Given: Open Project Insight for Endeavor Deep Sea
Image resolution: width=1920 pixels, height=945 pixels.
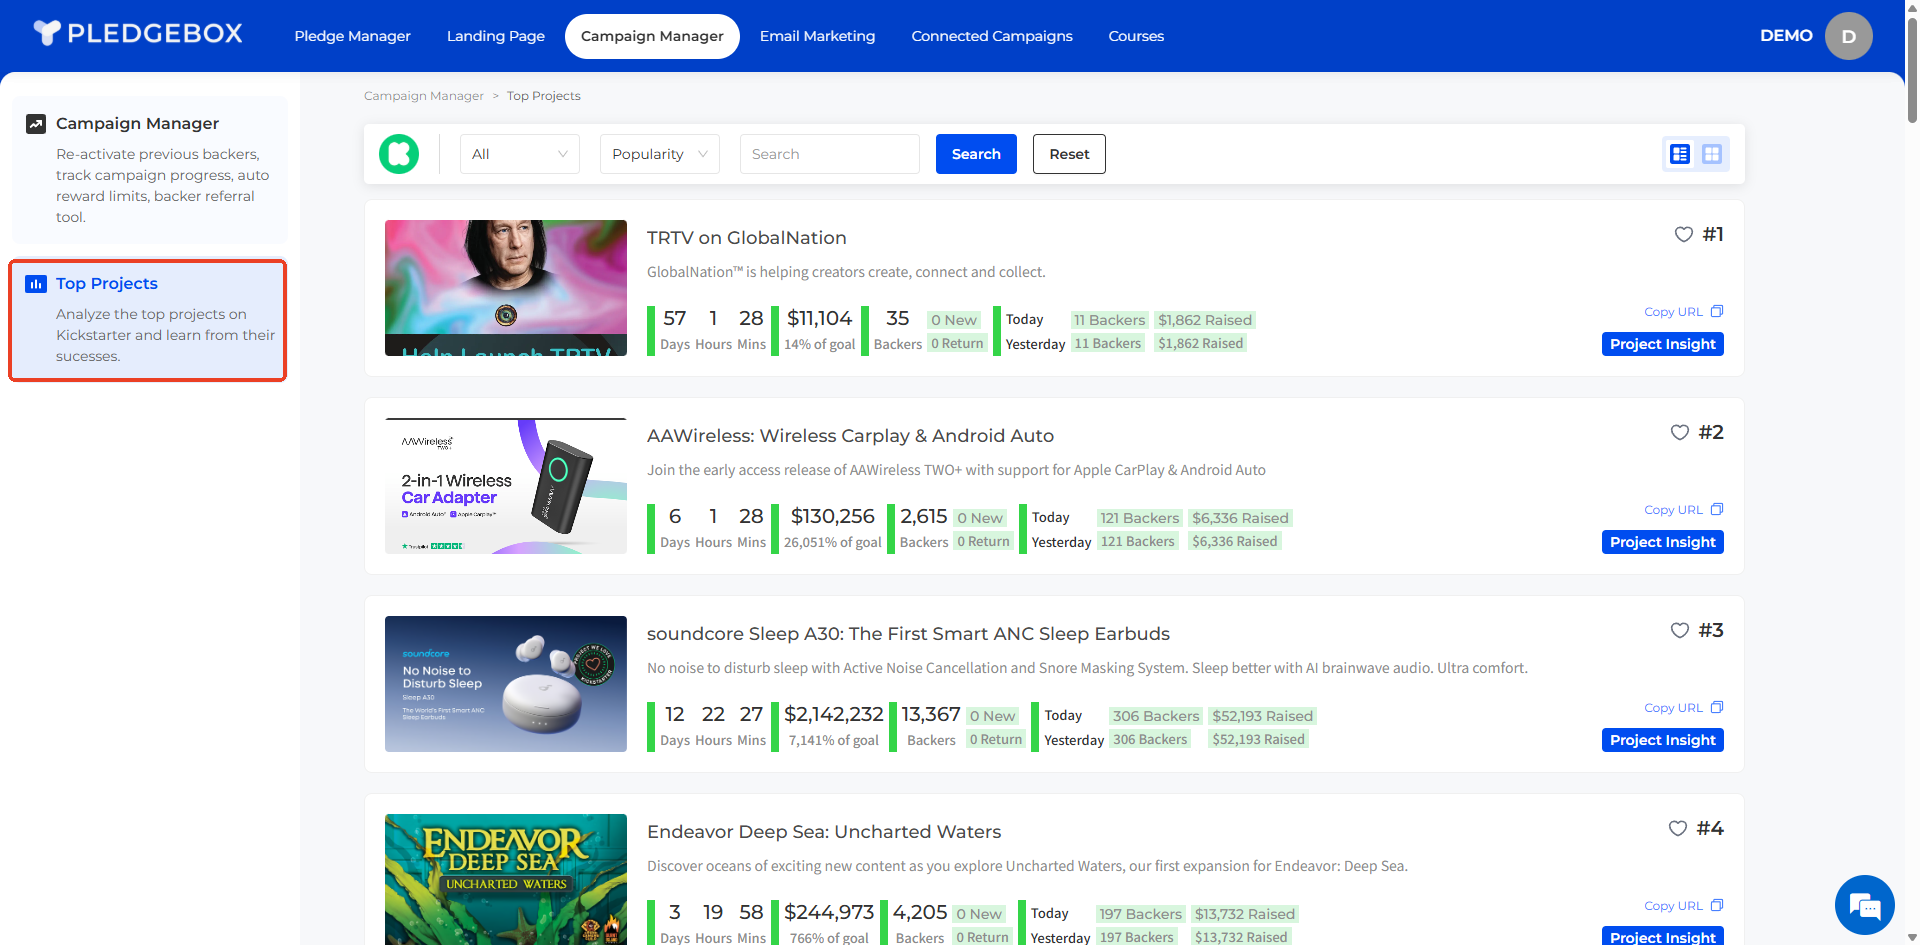Looking at the screenshot, I should (1662, 936).
